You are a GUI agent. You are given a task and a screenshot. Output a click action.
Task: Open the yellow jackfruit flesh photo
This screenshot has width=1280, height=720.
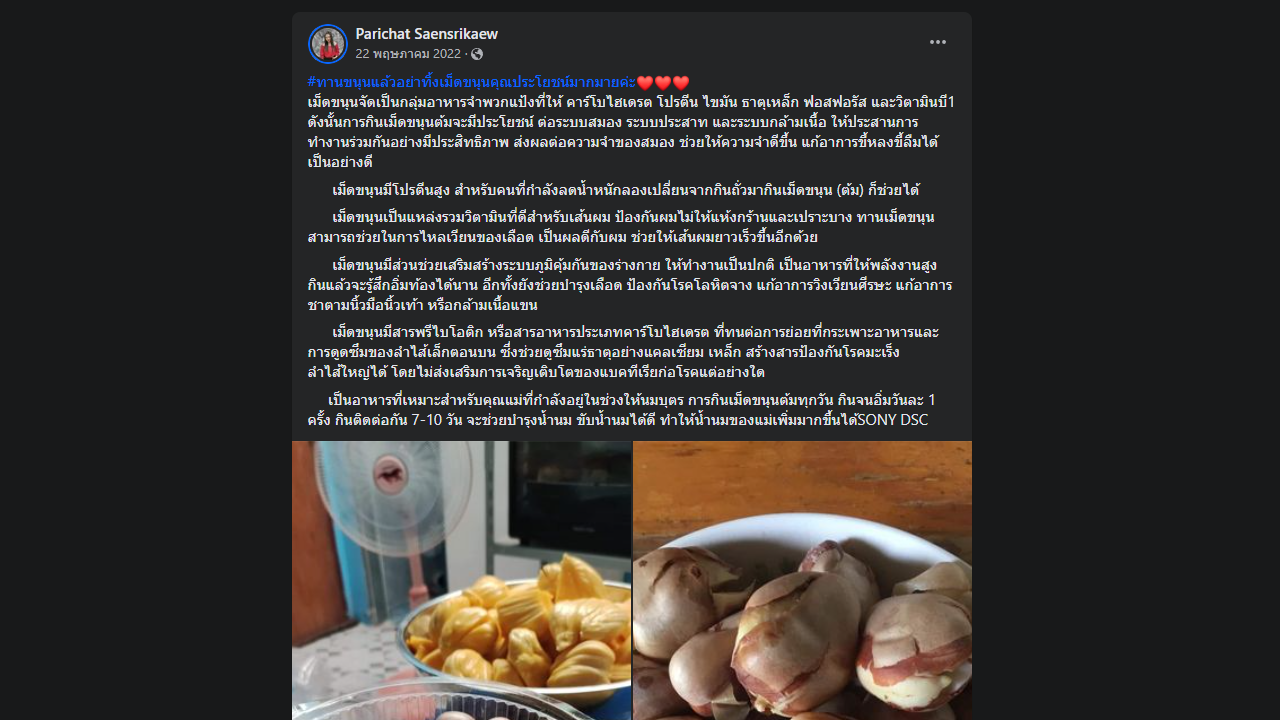(x=462, y=580)
